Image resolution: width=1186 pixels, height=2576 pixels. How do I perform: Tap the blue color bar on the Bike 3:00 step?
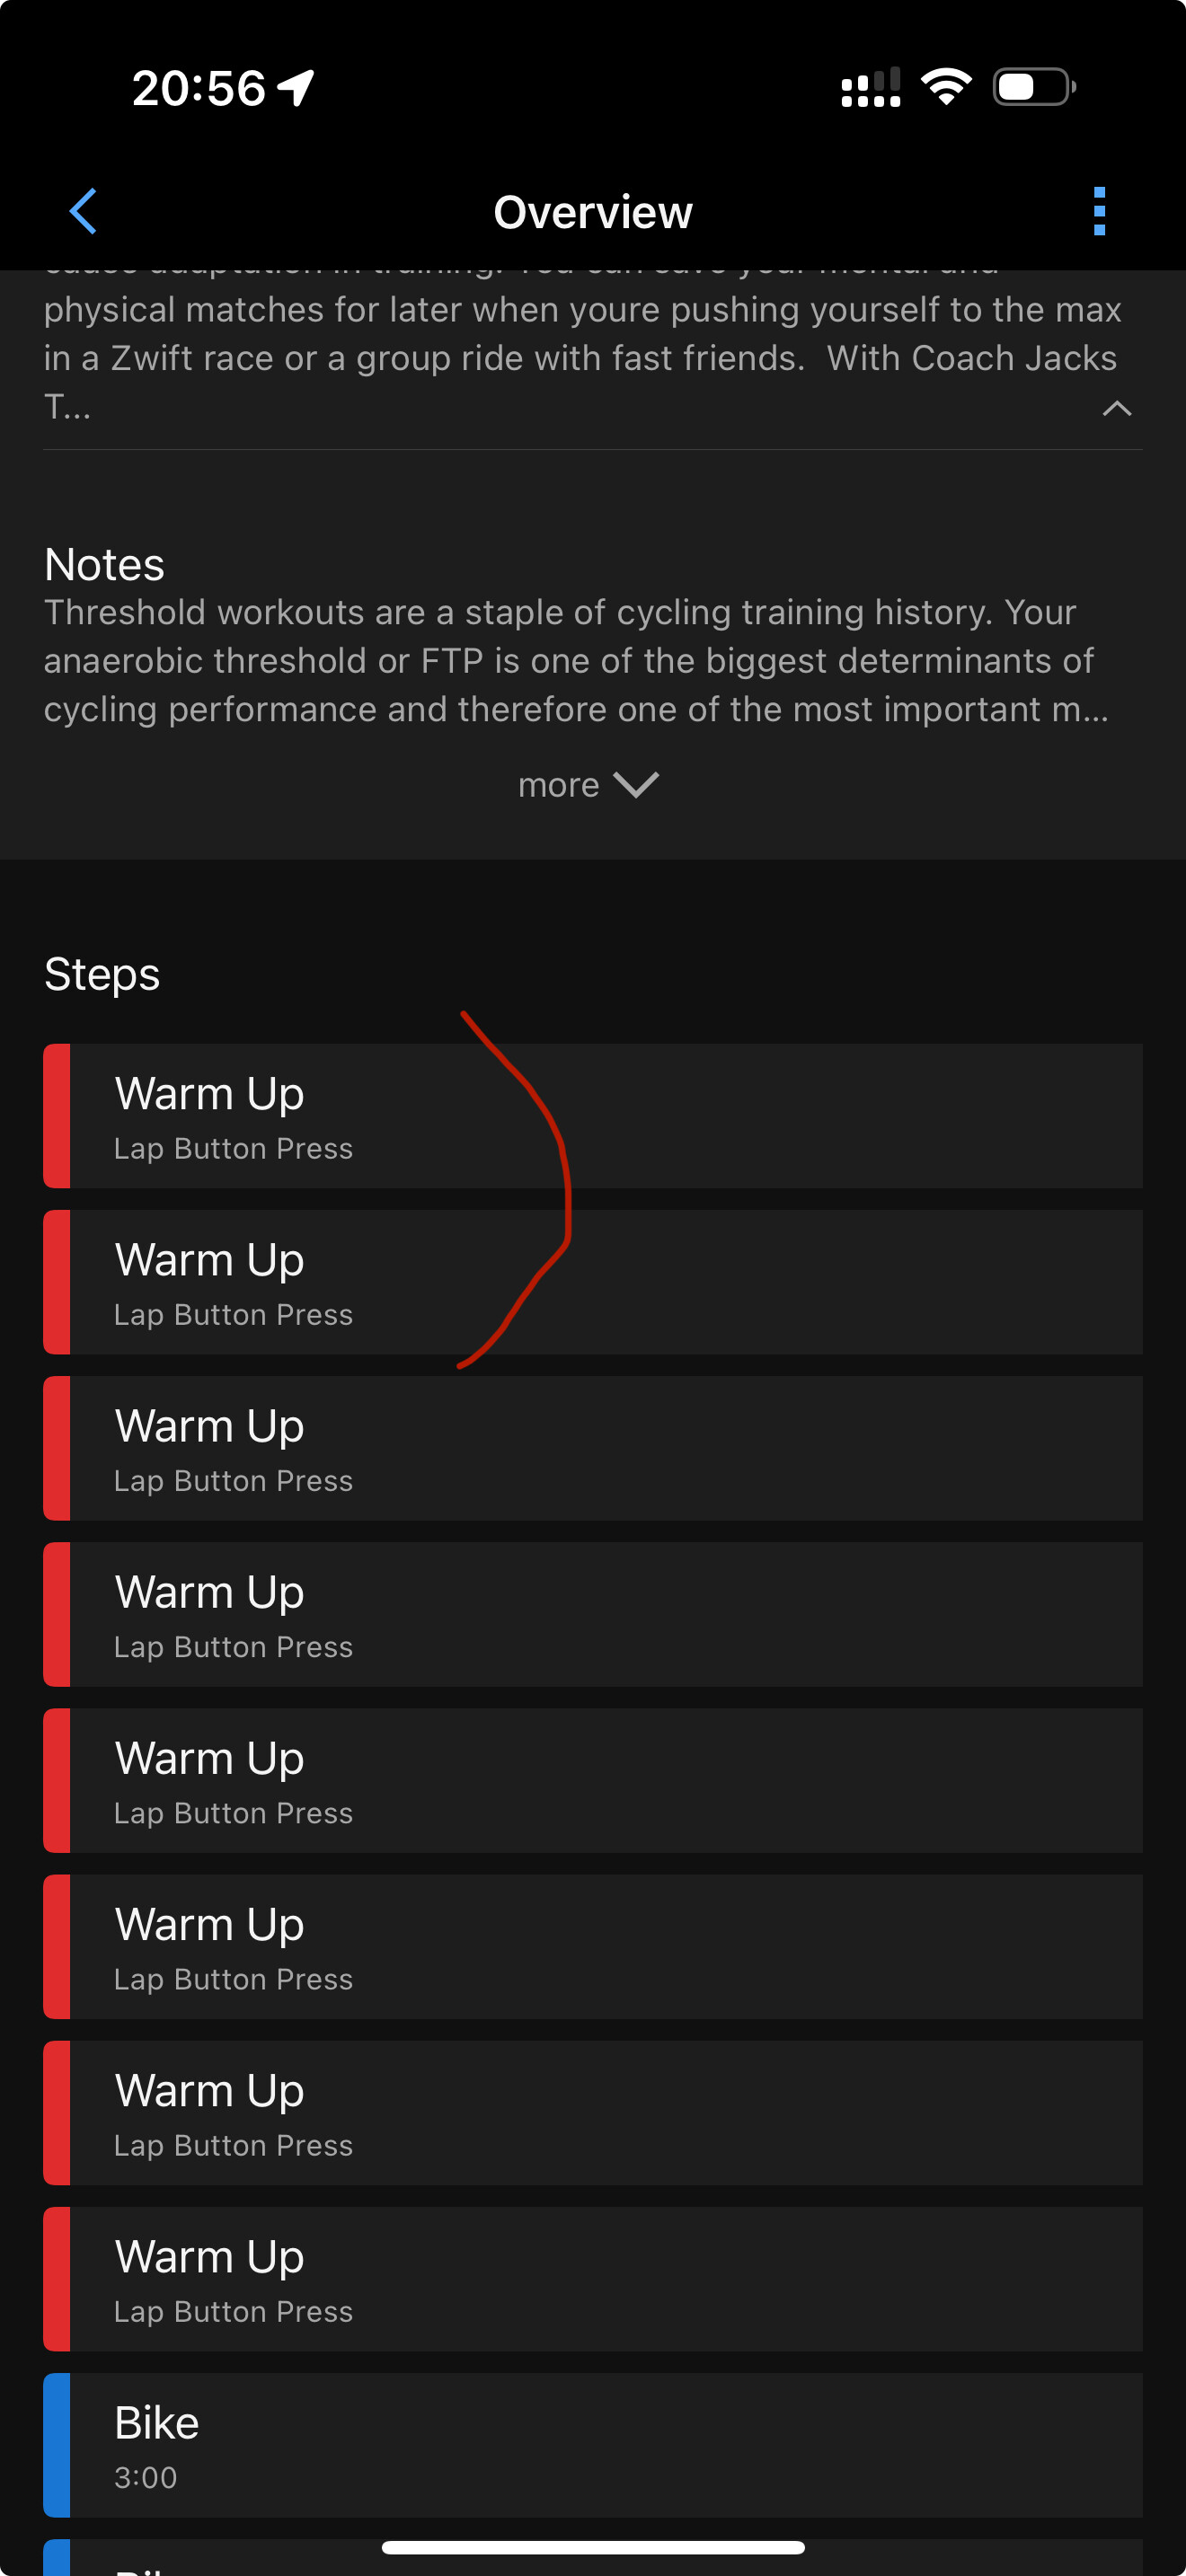pos(57,2445)
